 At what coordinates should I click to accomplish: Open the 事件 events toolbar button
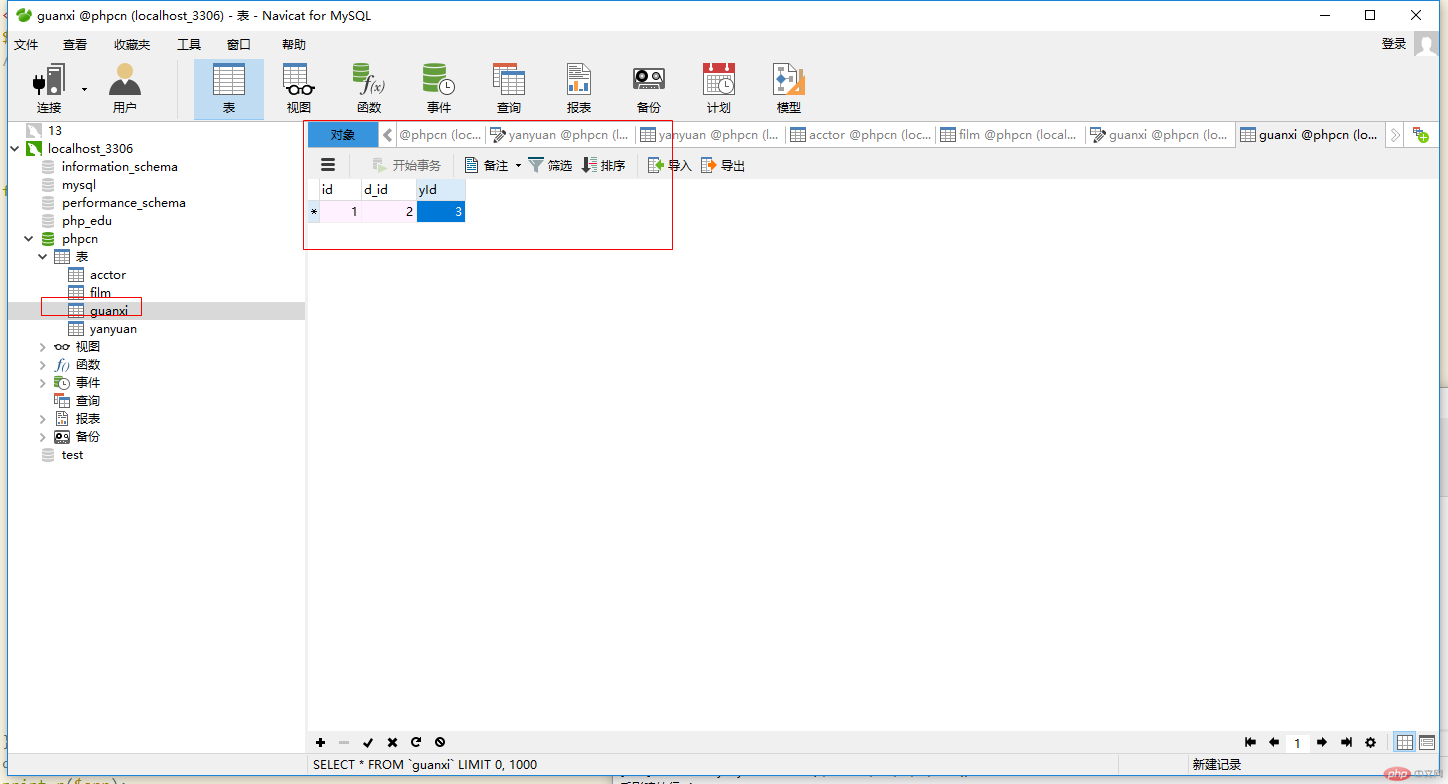439,88
